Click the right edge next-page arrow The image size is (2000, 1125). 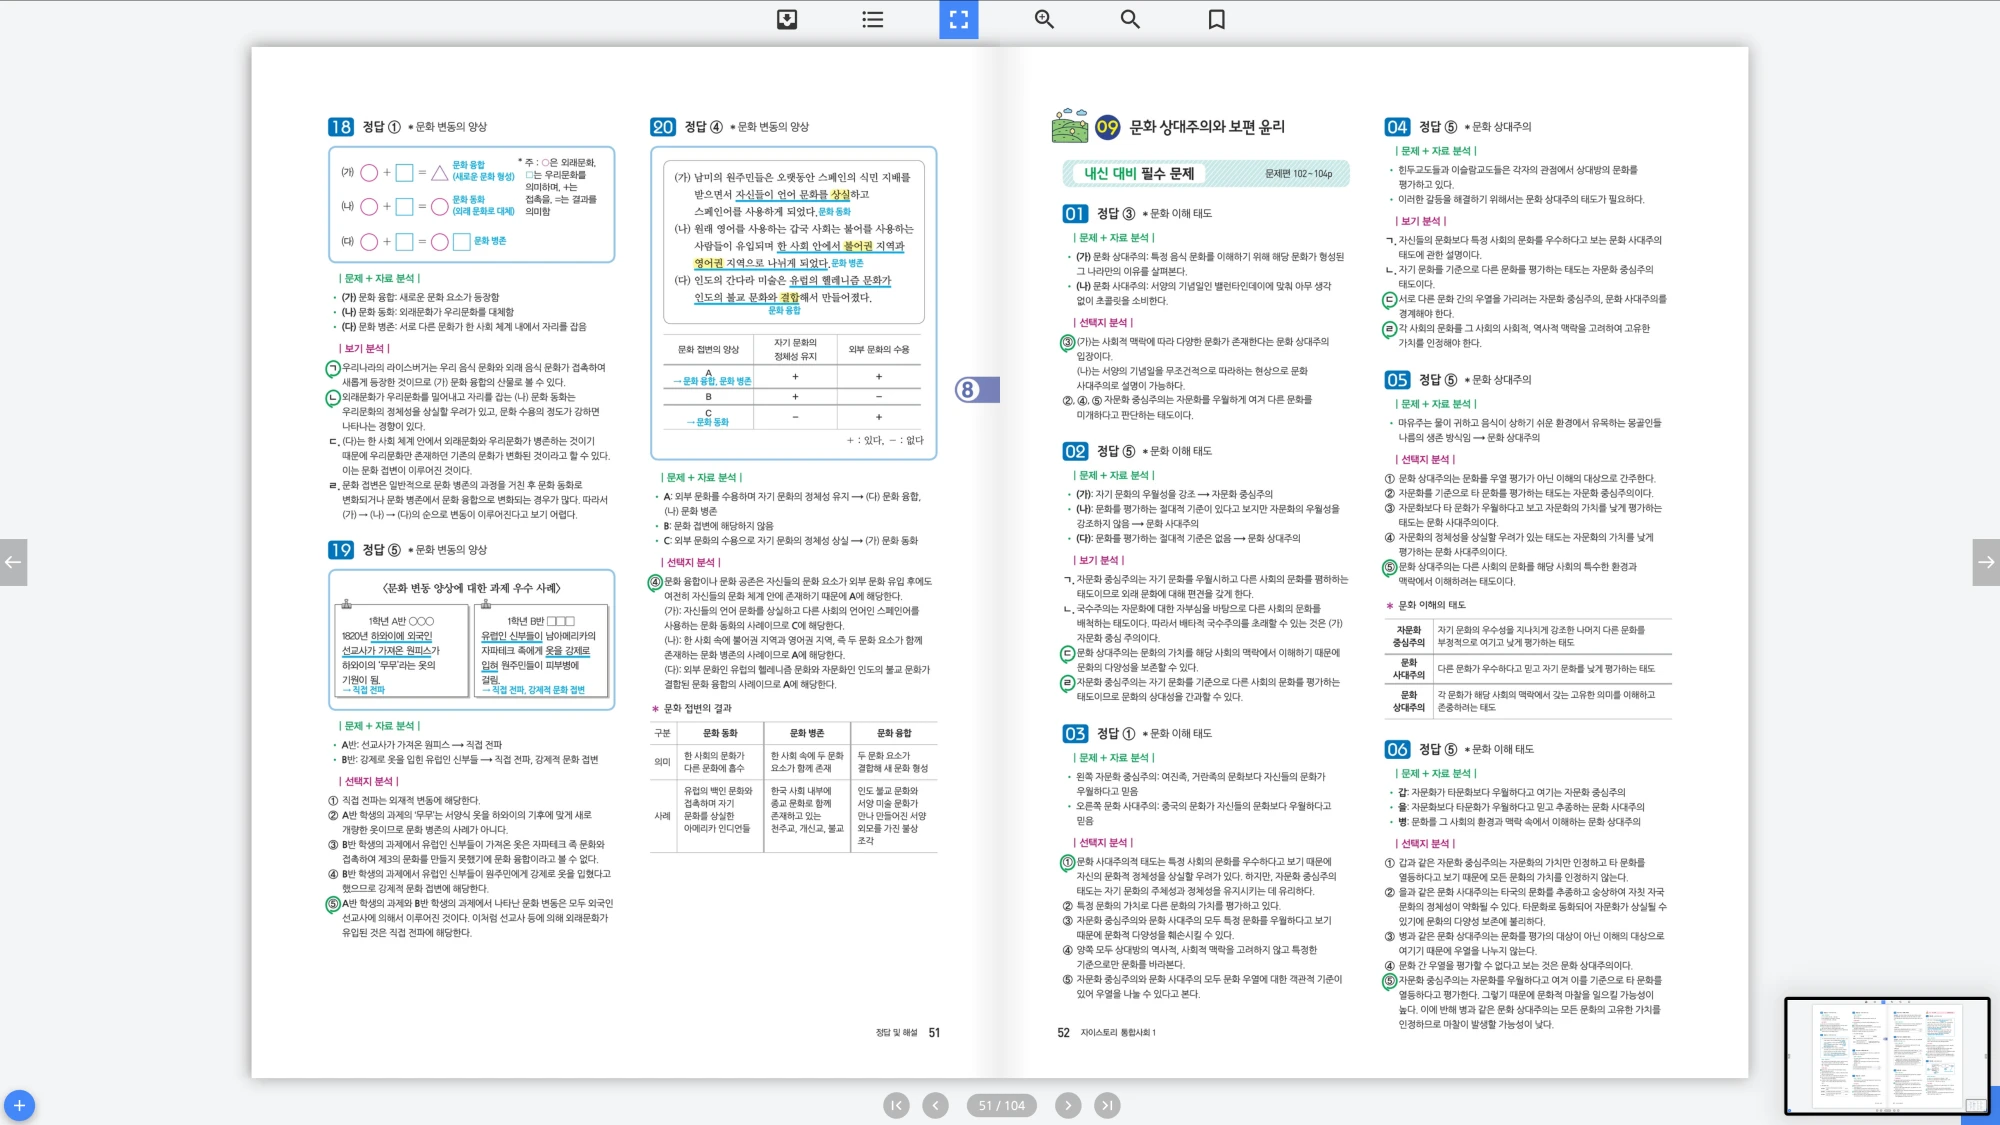1986,562
